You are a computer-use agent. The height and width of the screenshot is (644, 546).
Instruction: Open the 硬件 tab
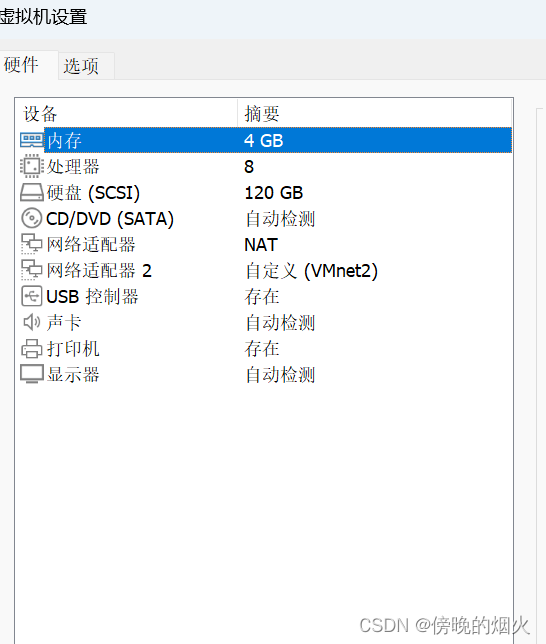(21, 65)
